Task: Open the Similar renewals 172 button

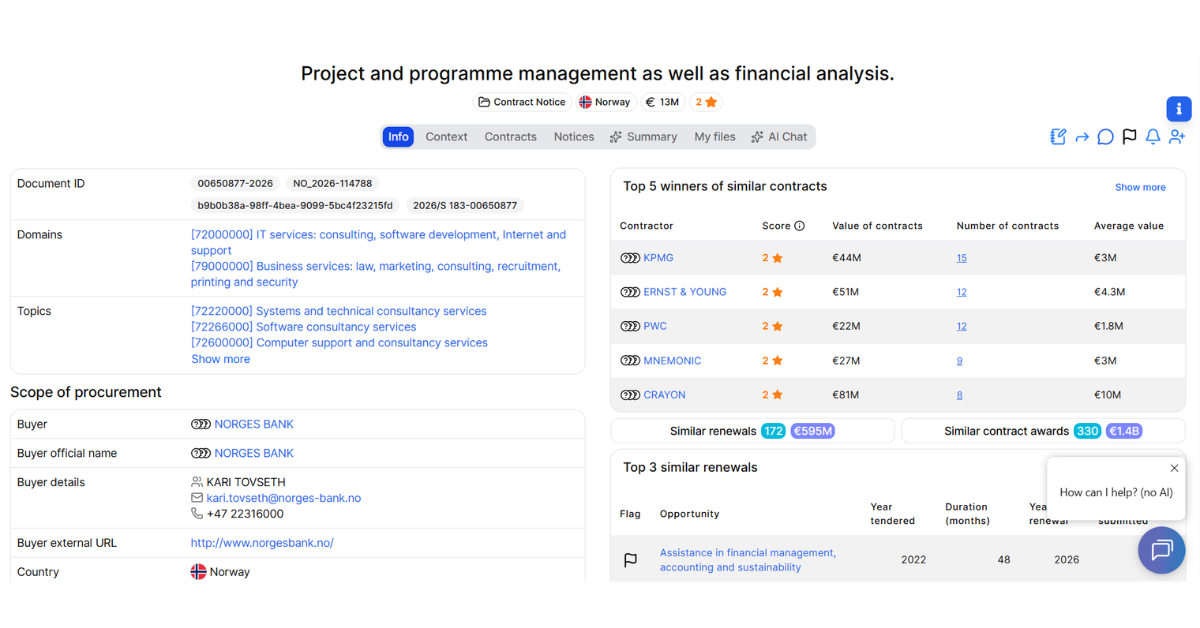Action: coord(753,431)
